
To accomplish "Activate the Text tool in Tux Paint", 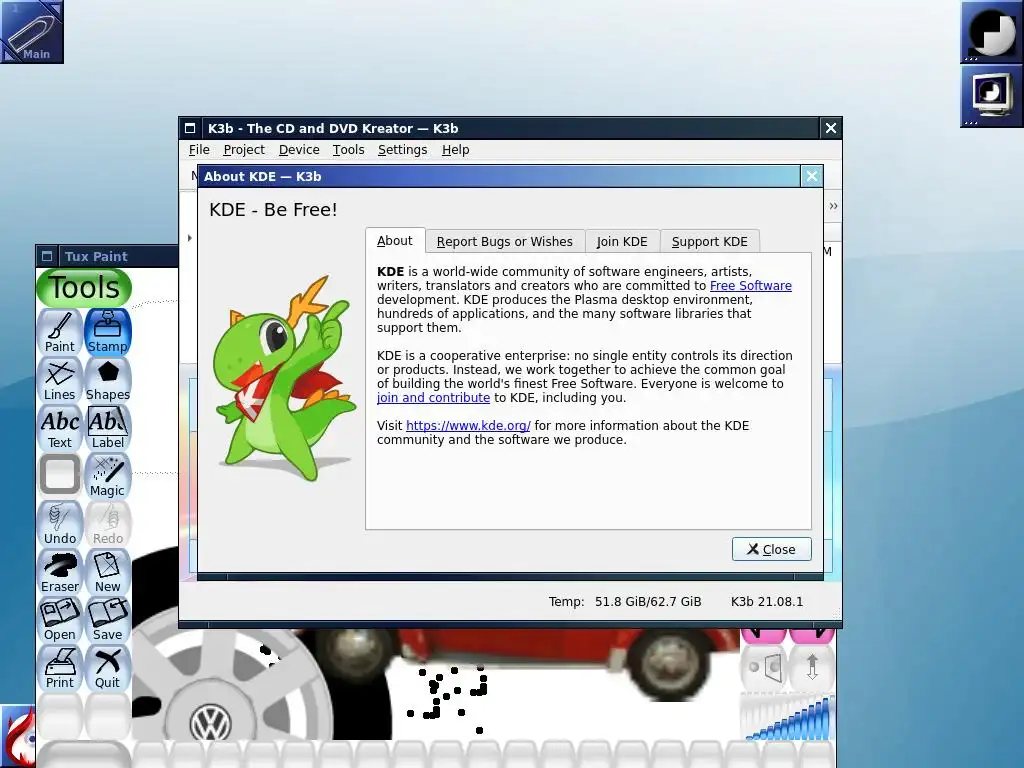I will 59,428.
